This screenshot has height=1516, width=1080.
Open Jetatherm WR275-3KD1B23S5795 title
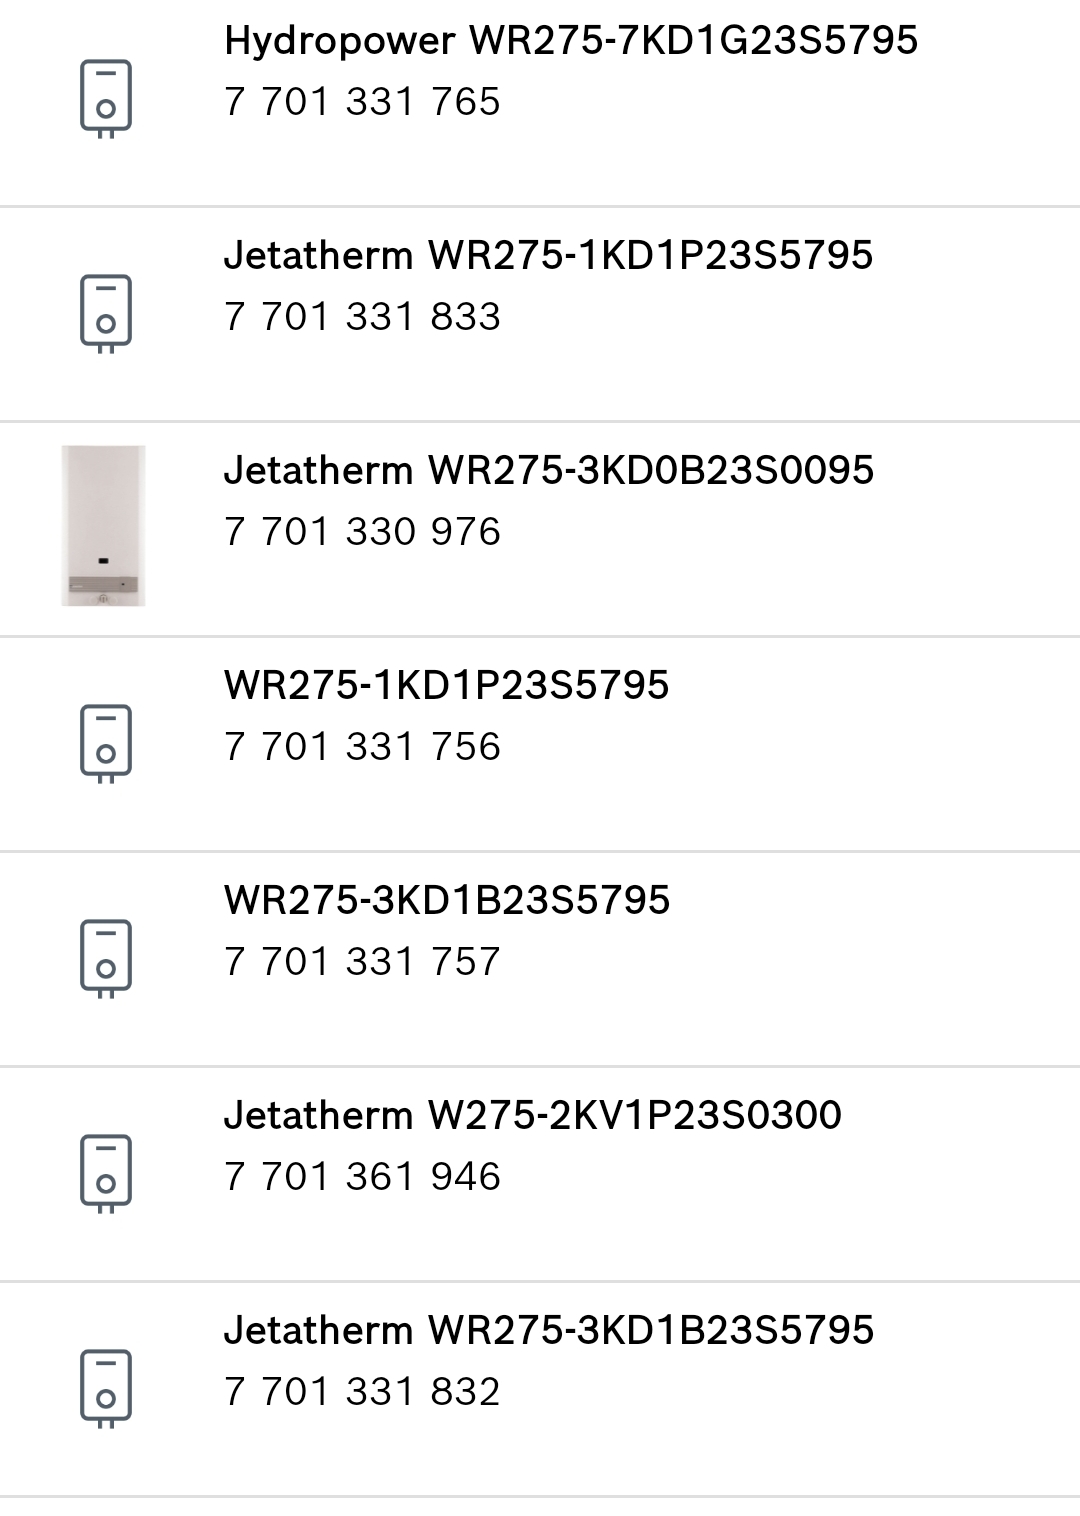click(549, 1331)
